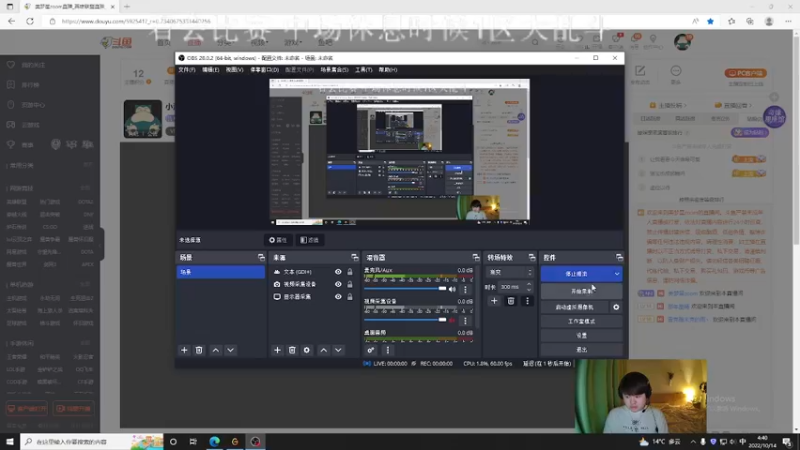
Task: Toggle visibility of the 显示器采集 source
Action: tap(338, 296)
